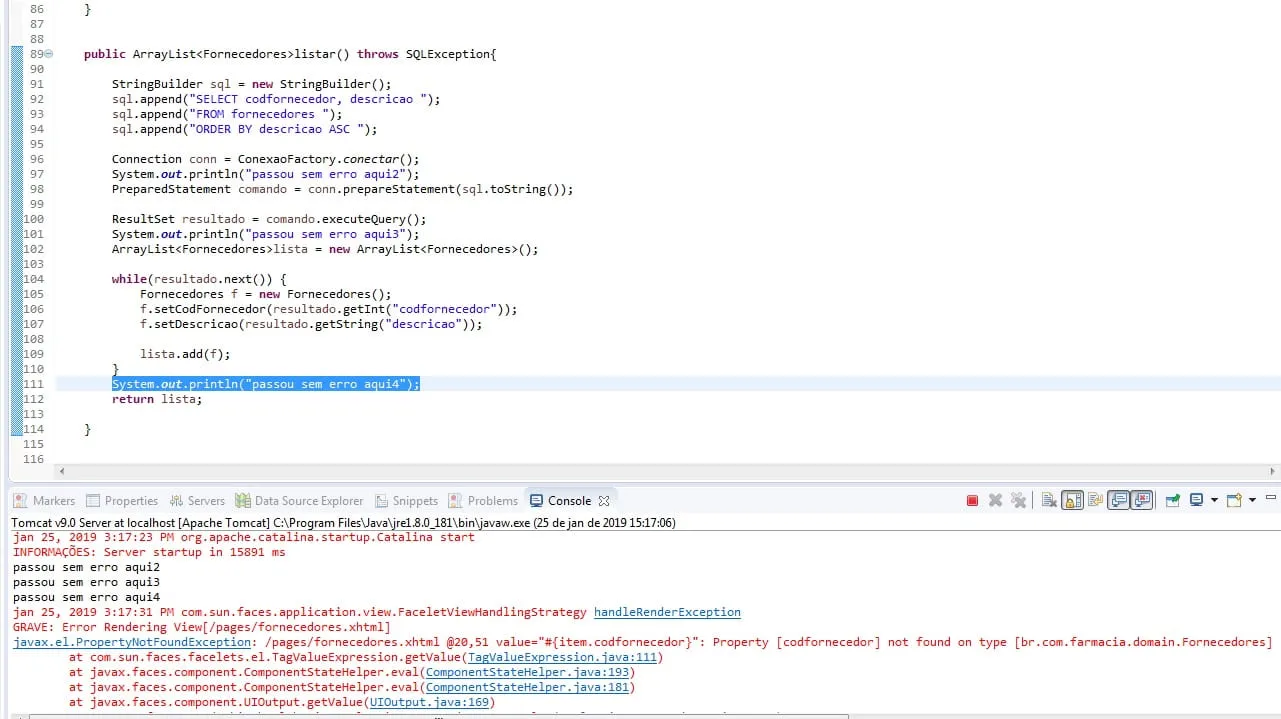
Task: Switch to the Properties tab
Action: point(122,501)
